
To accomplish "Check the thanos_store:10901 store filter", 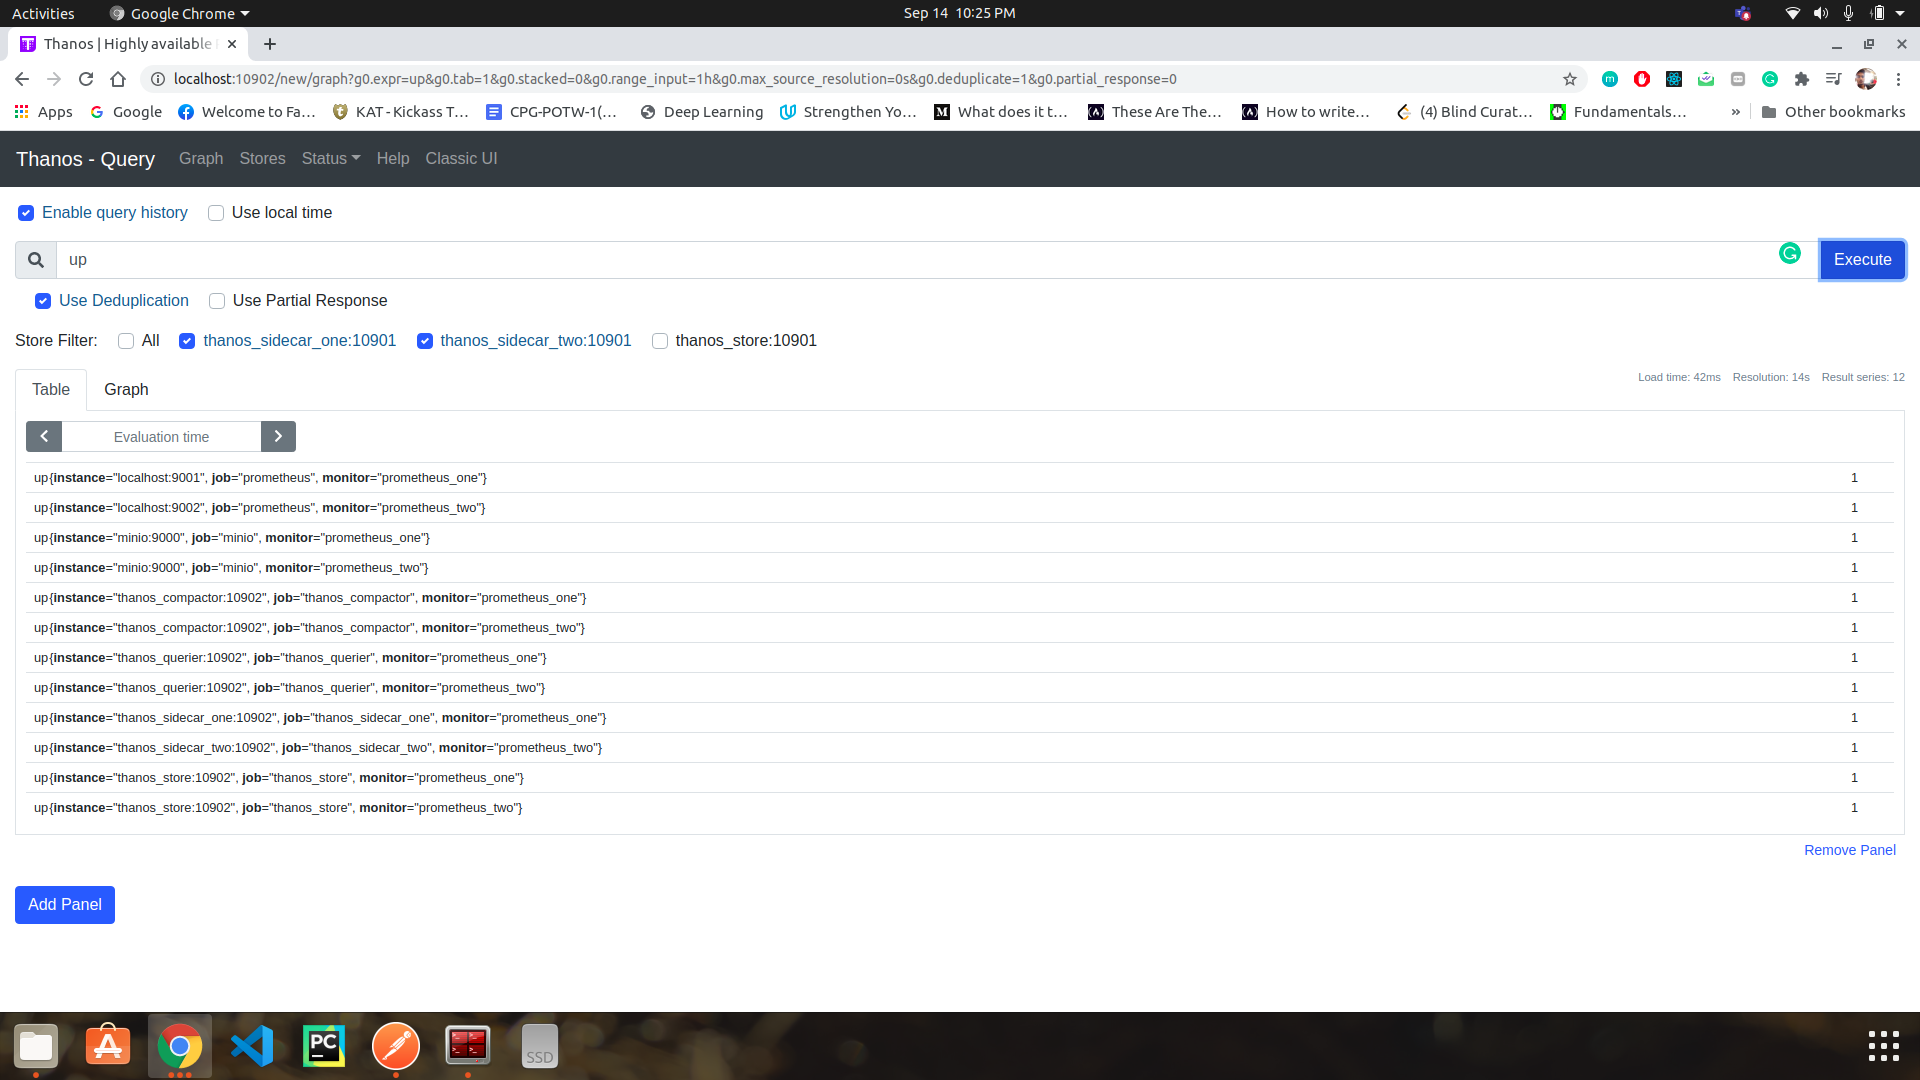I will [660, 341].
